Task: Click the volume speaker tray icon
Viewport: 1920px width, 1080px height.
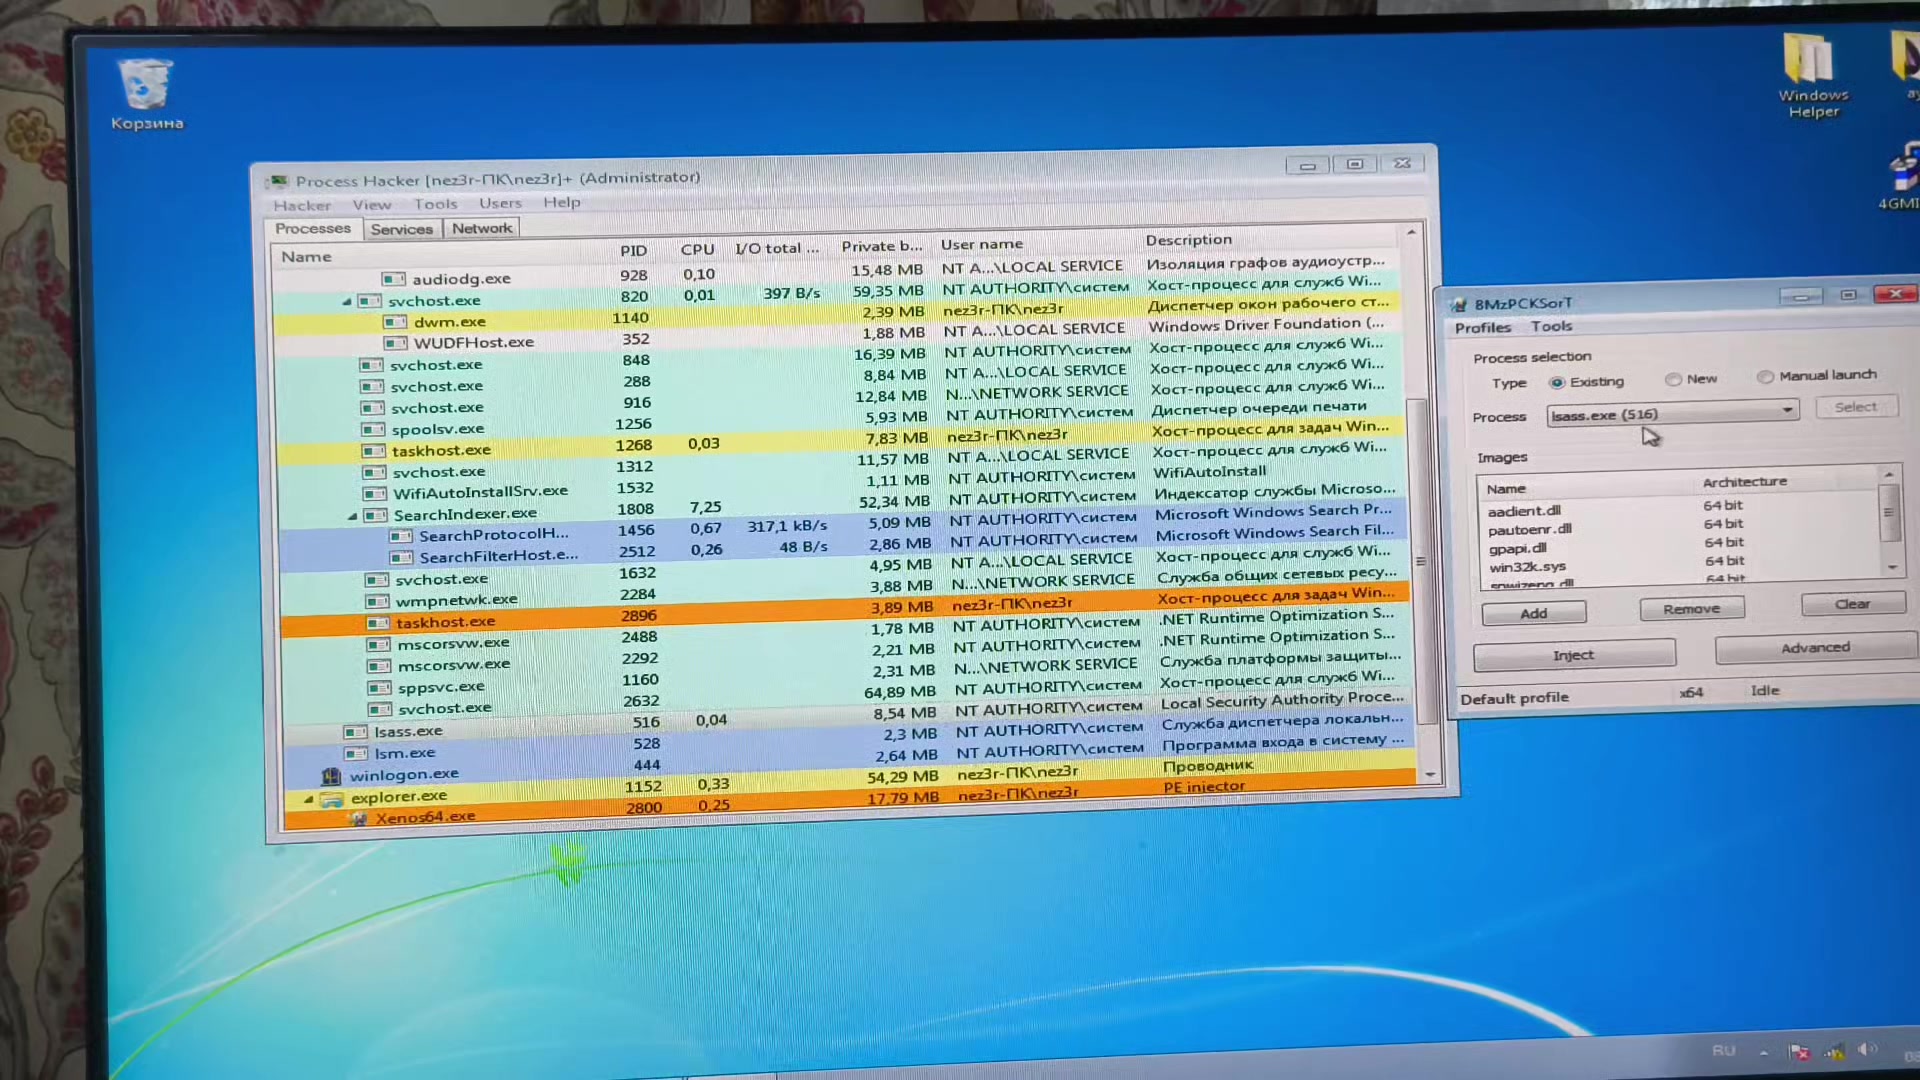Action: click(1866, 1049)
